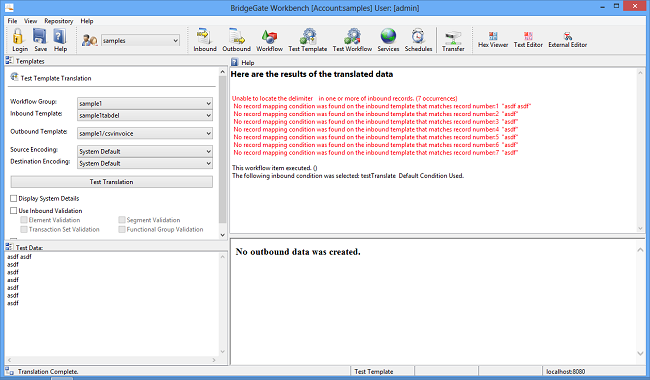This screenshot has height=380, width=650.
Task: Click the Test Template Translation icon
Action: tap(14, 77)
